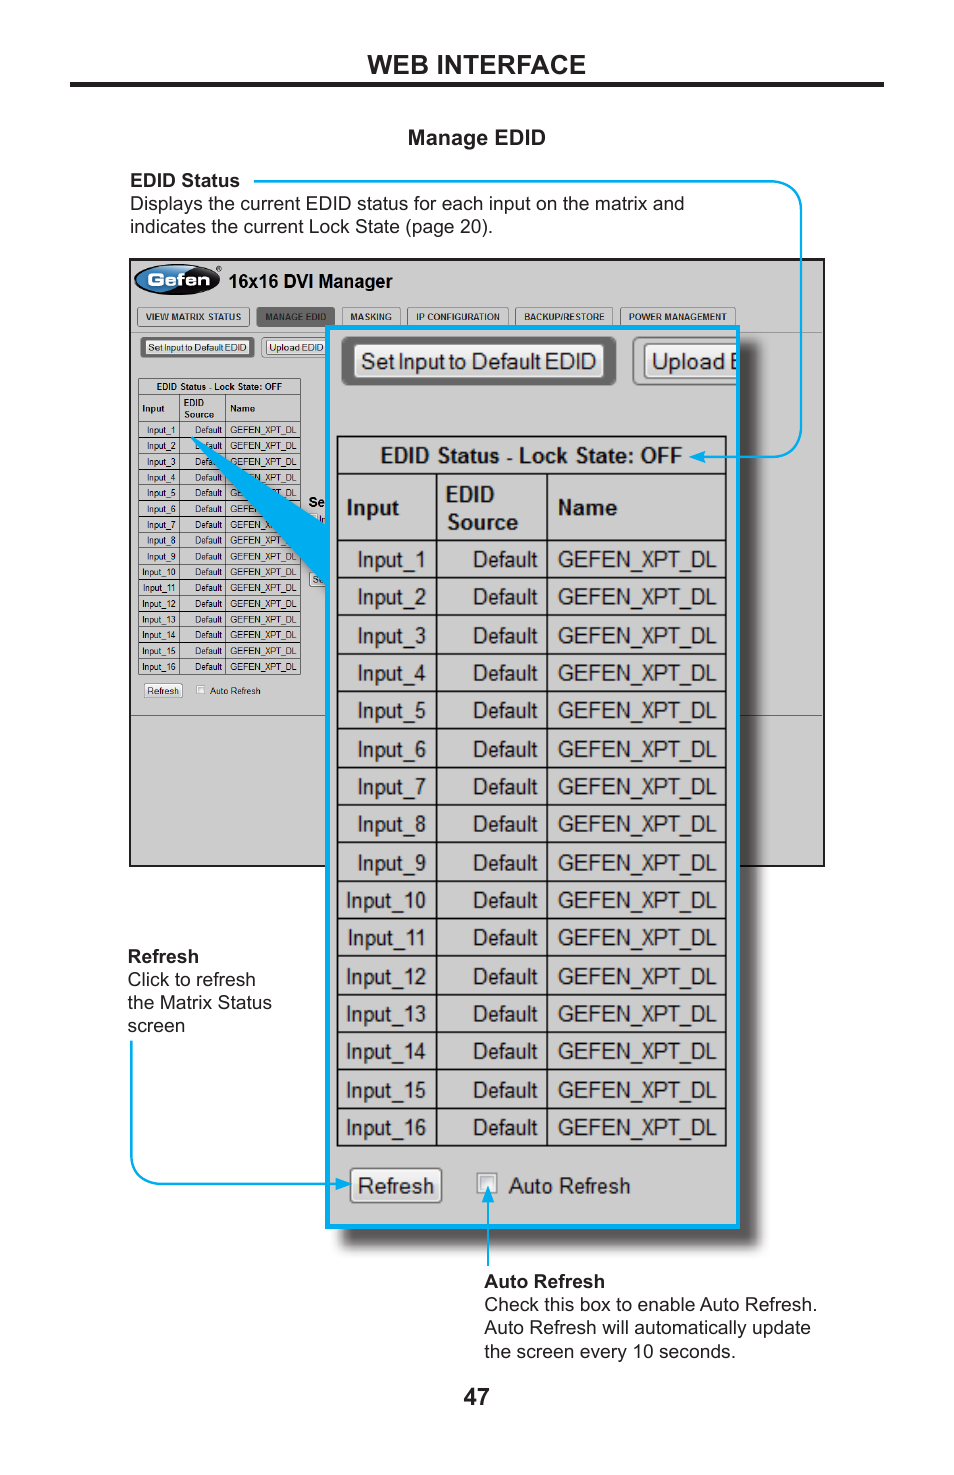Click GEFEN_XPT_DL name in enlarged Input_15 row
This screenshot has width=954, height=1475.
637,1090
